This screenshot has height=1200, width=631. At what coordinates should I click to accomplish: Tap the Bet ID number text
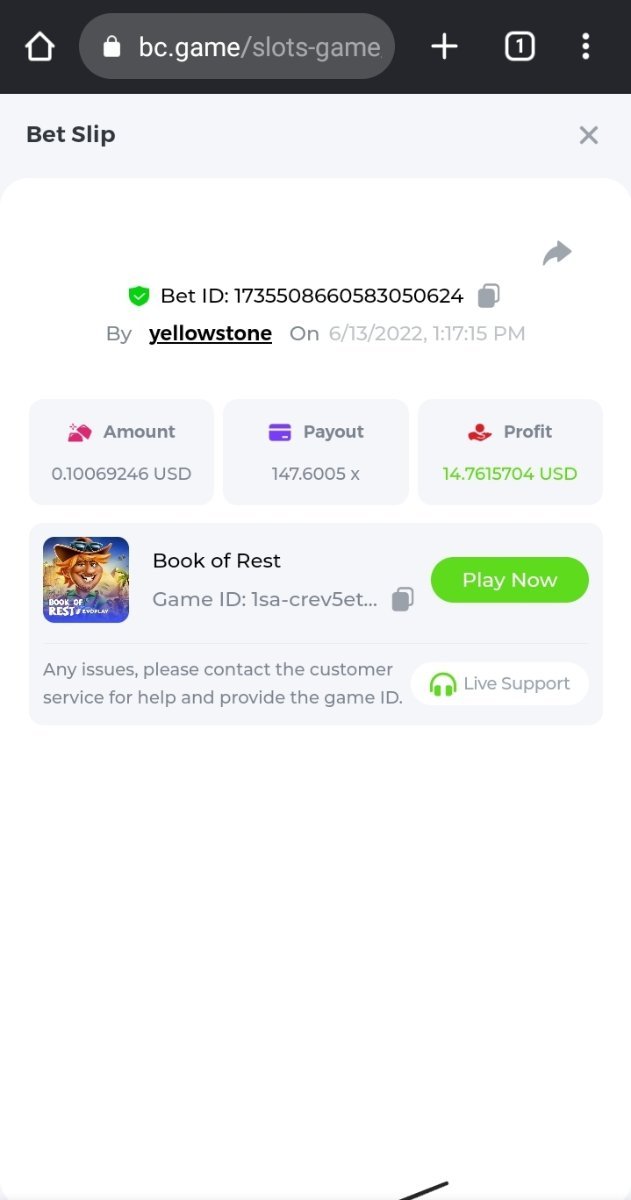click(x=348, y=296)
